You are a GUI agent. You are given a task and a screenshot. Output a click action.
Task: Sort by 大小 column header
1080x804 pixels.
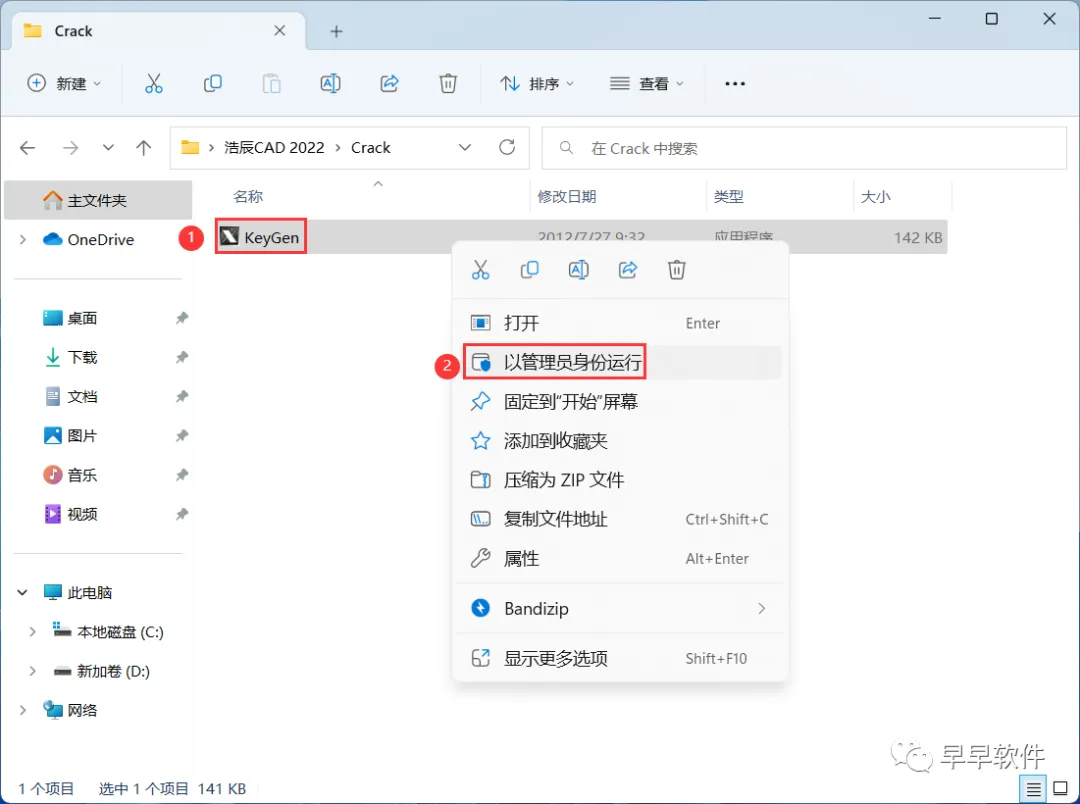point(875,197)
